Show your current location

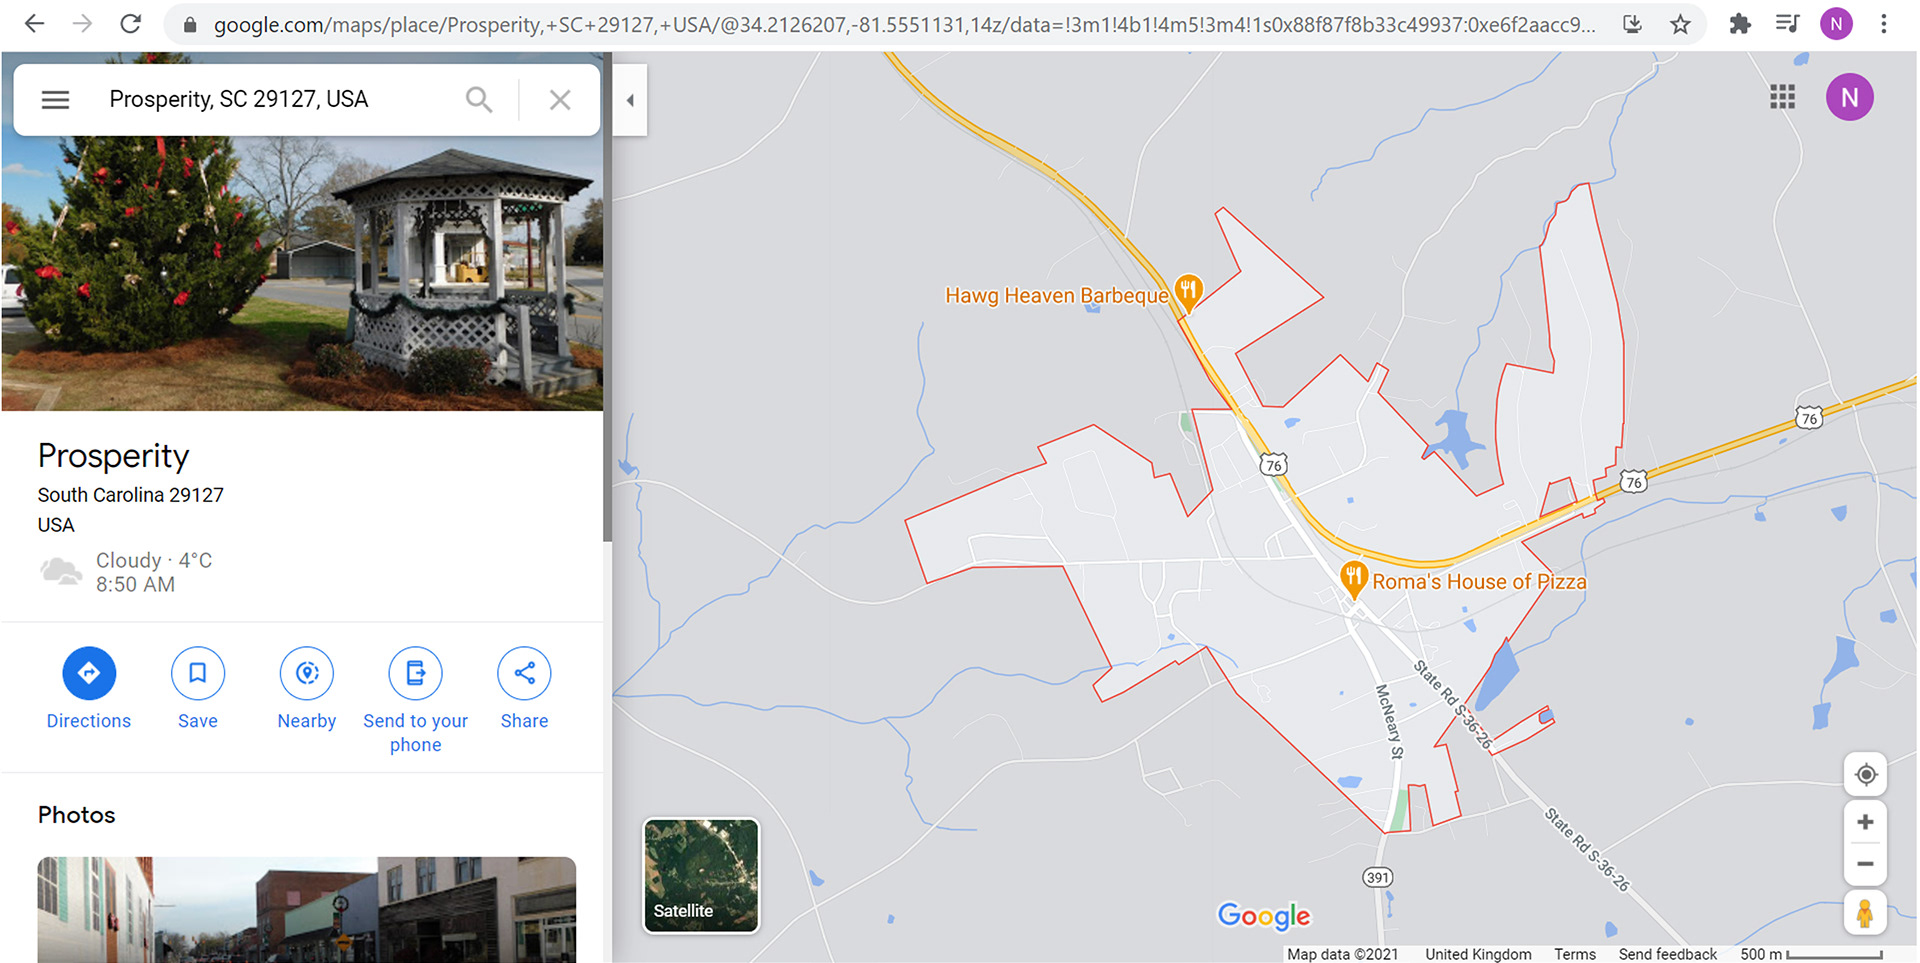(x=1865, y=775)
